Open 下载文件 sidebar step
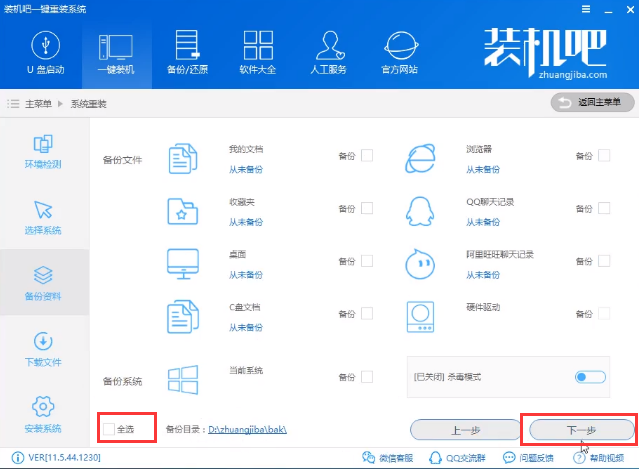The width and height of the screenshot is (644, 470). [43, 350]
